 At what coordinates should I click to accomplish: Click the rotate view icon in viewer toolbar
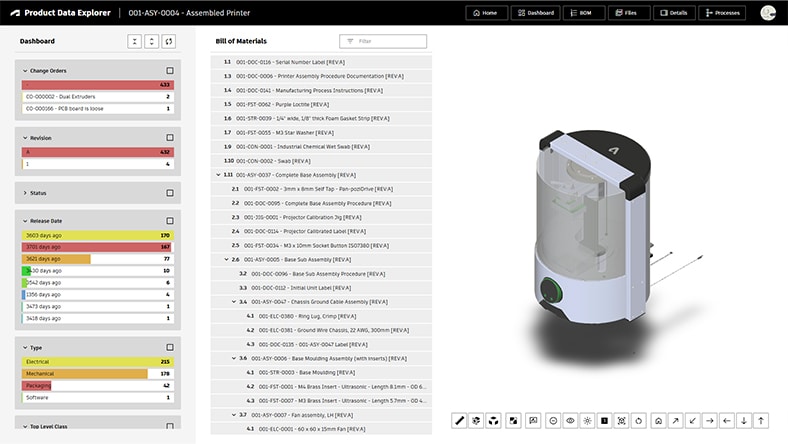point(639,421)
